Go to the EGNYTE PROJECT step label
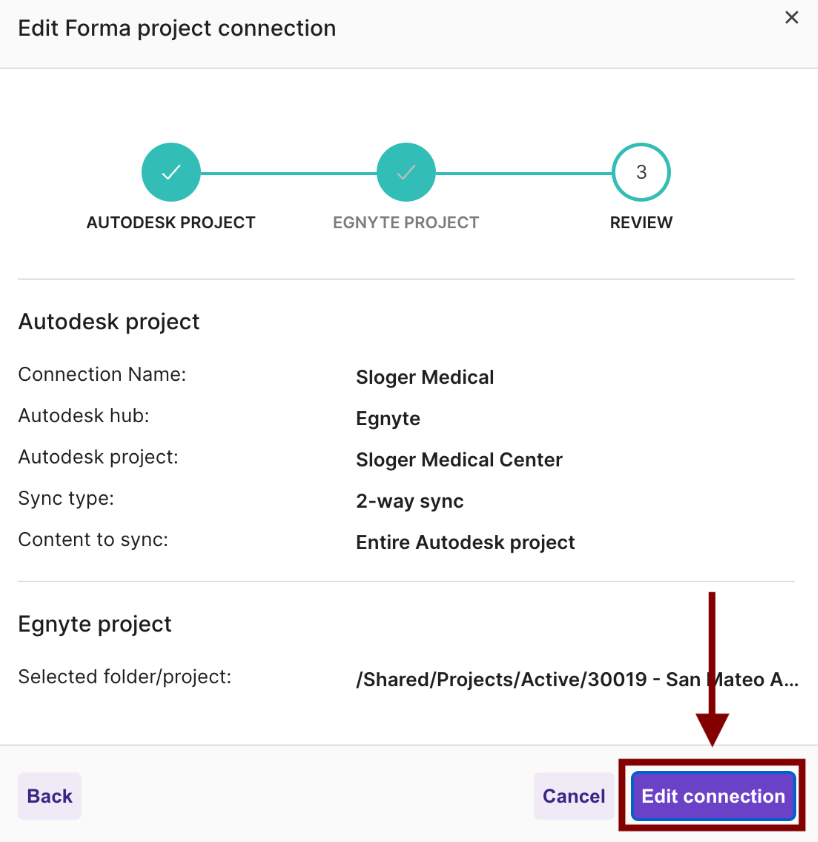Viewport: 818px width, 842px height. (x=406, y=222)
